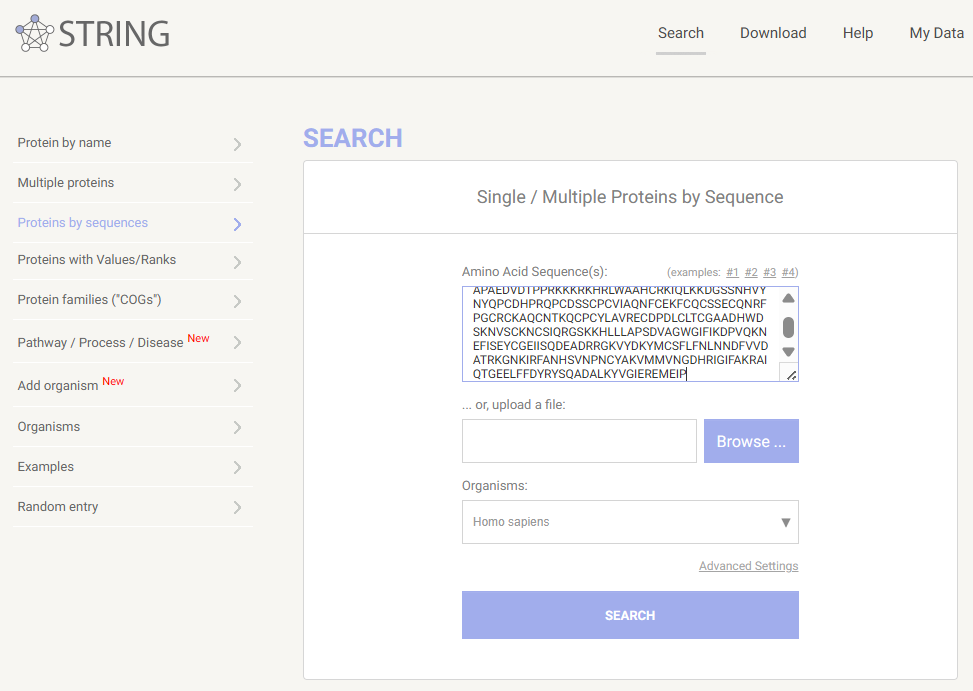Load example sequence #4
Image resolution: width=973 pixels, height=691 pixels.
[x=788, y=272]
